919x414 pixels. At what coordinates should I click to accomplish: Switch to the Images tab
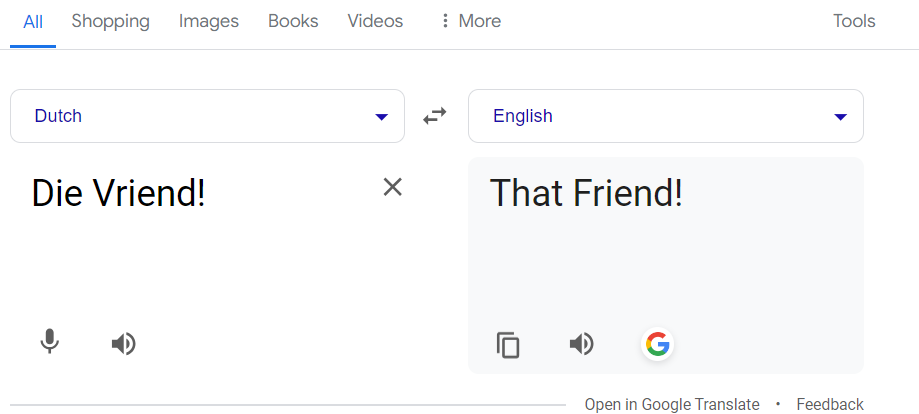point(209,21)
